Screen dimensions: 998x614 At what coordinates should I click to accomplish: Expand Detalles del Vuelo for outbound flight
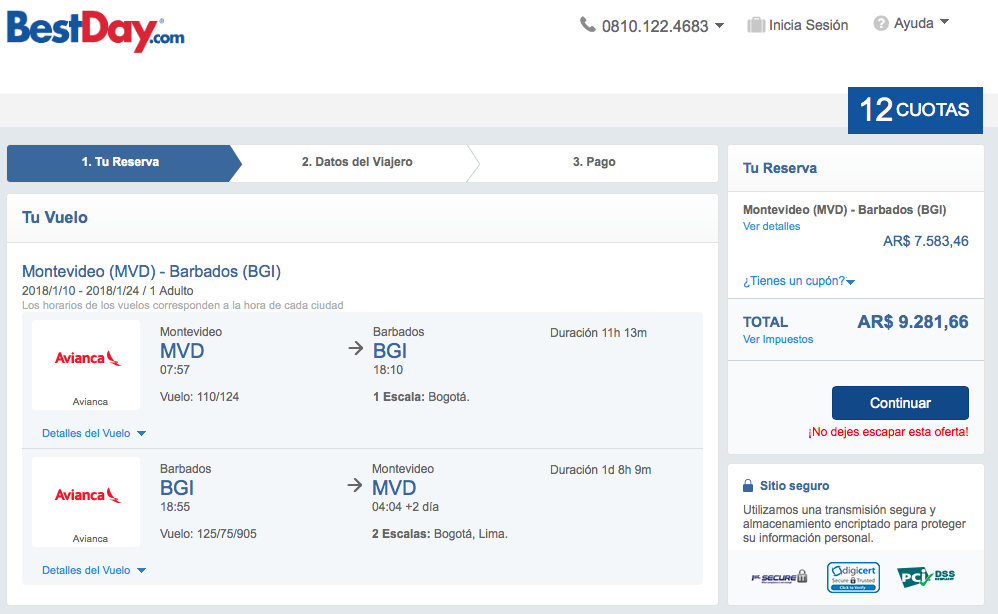[94, 433]
